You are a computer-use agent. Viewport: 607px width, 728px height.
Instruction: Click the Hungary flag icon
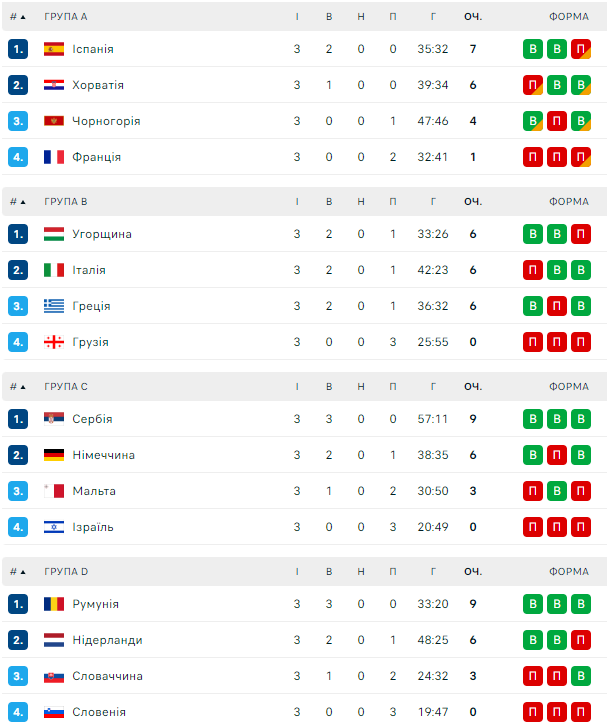pos(54,234)
